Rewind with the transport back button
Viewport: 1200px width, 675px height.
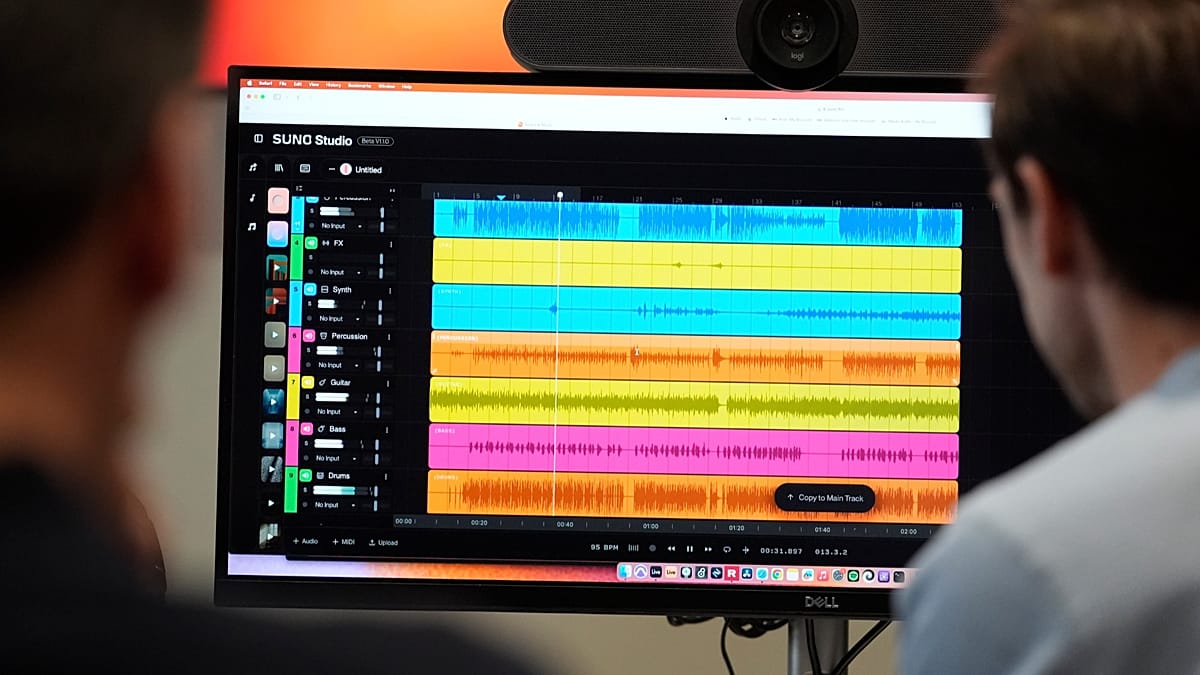tap(671, 548)
